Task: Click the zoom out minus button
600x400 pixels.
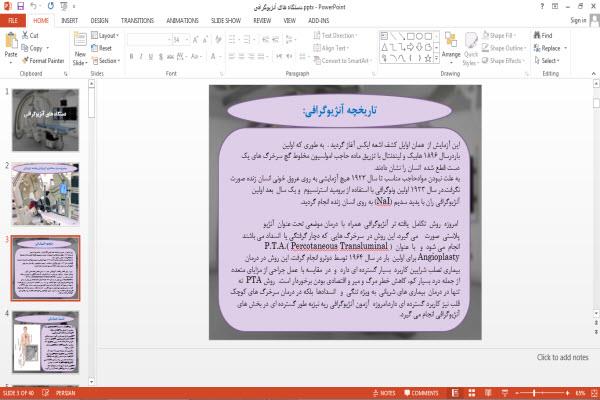Action: (x=517, y=393)
